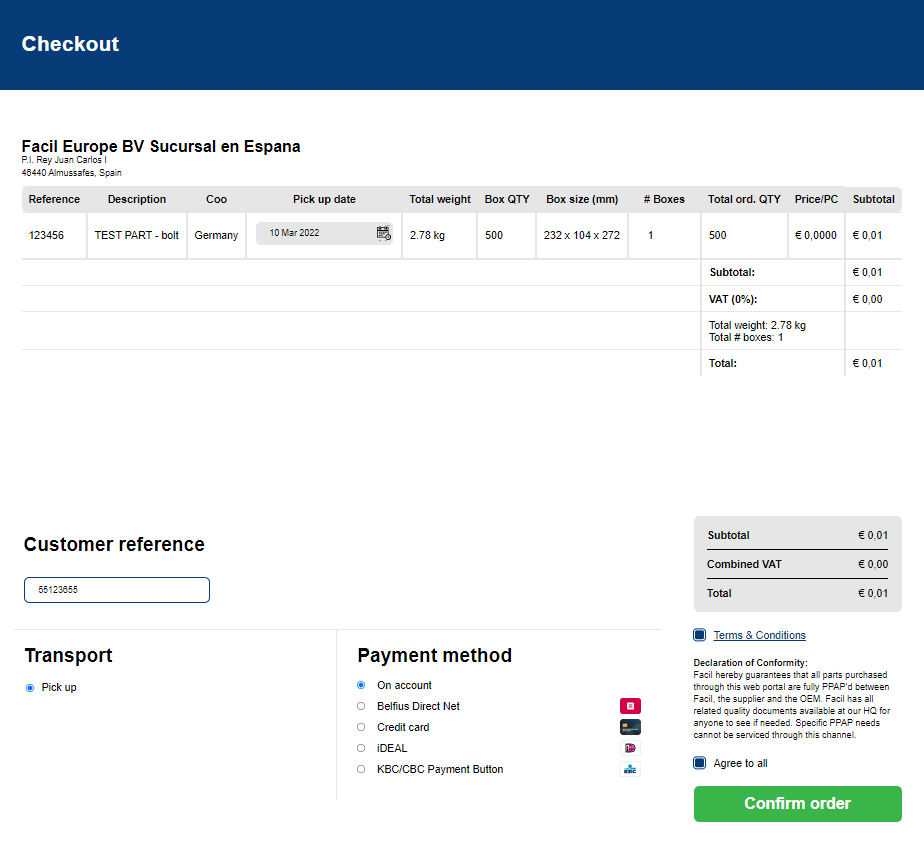Select On account payment method
The width and height of the screenshot is (924, 847).
point(361,685)
